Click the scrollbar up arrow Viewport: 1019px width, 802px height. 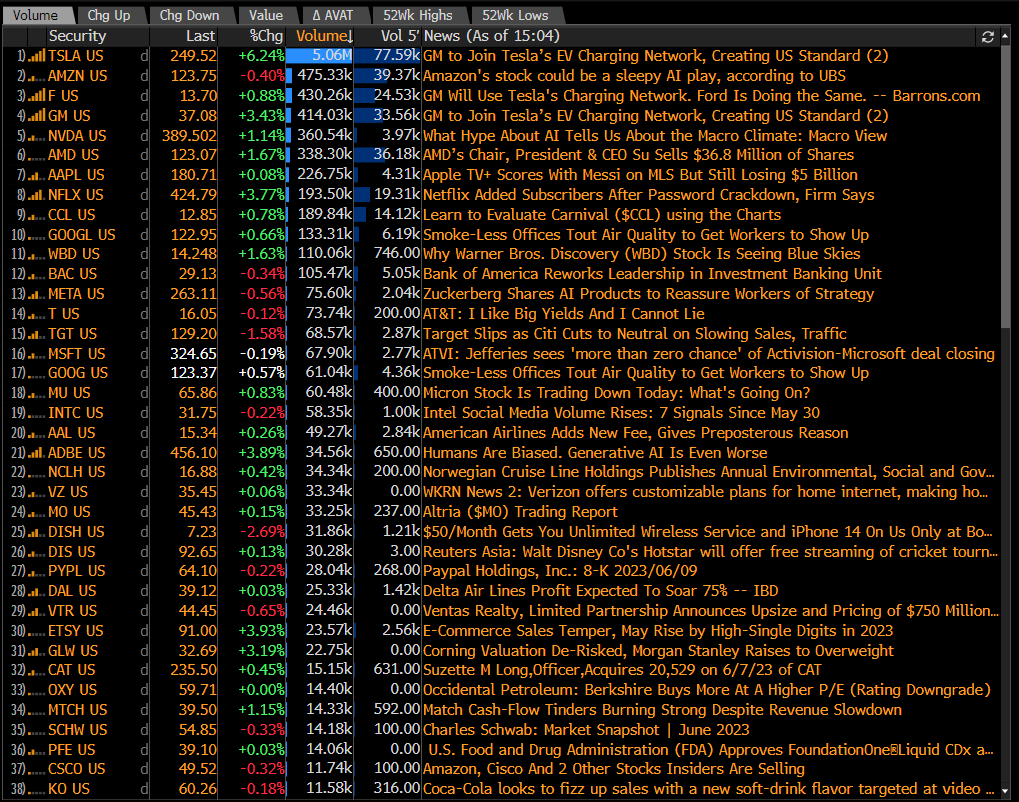(1006, 36)
